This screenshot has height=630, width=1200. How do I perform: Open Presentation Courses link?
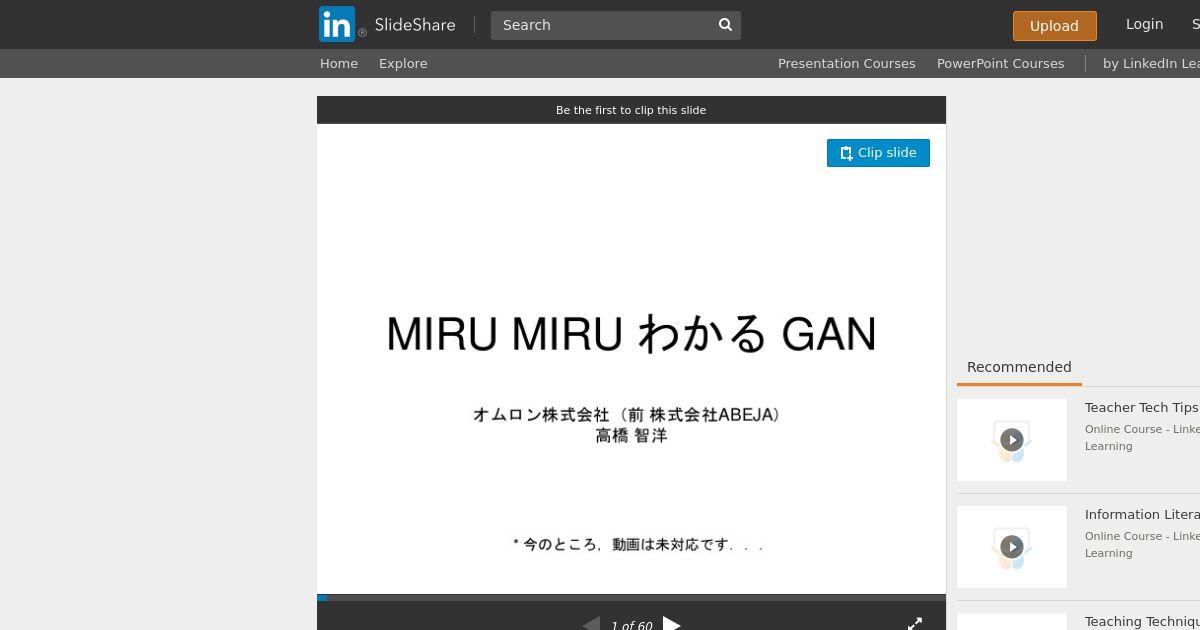pos(847,63)
